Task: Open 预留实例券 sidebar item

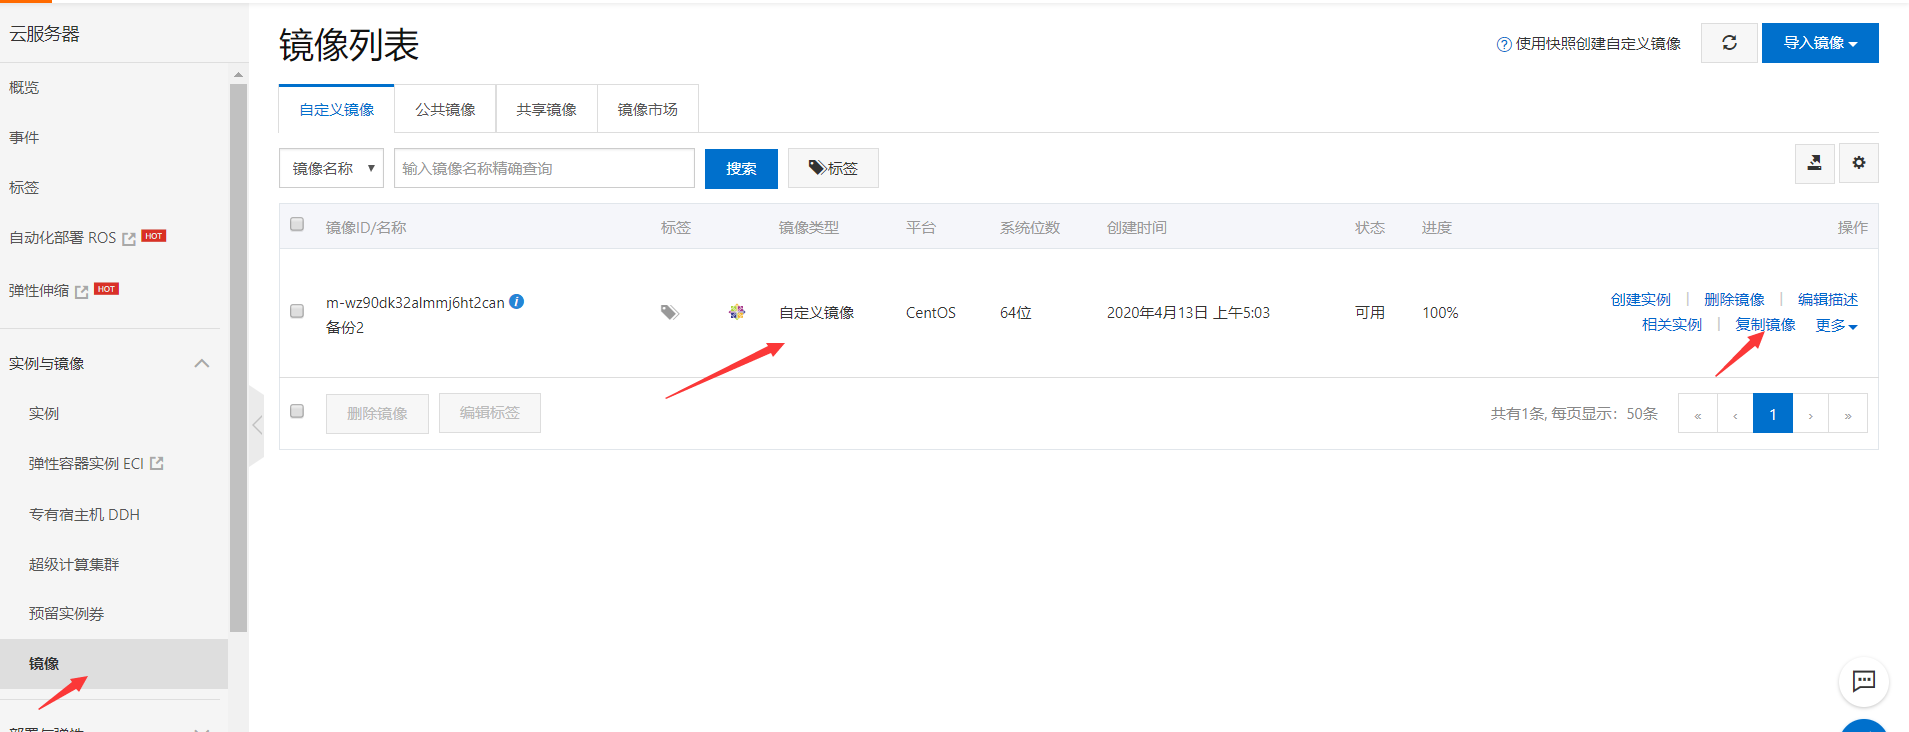Action: pos(66,613)
